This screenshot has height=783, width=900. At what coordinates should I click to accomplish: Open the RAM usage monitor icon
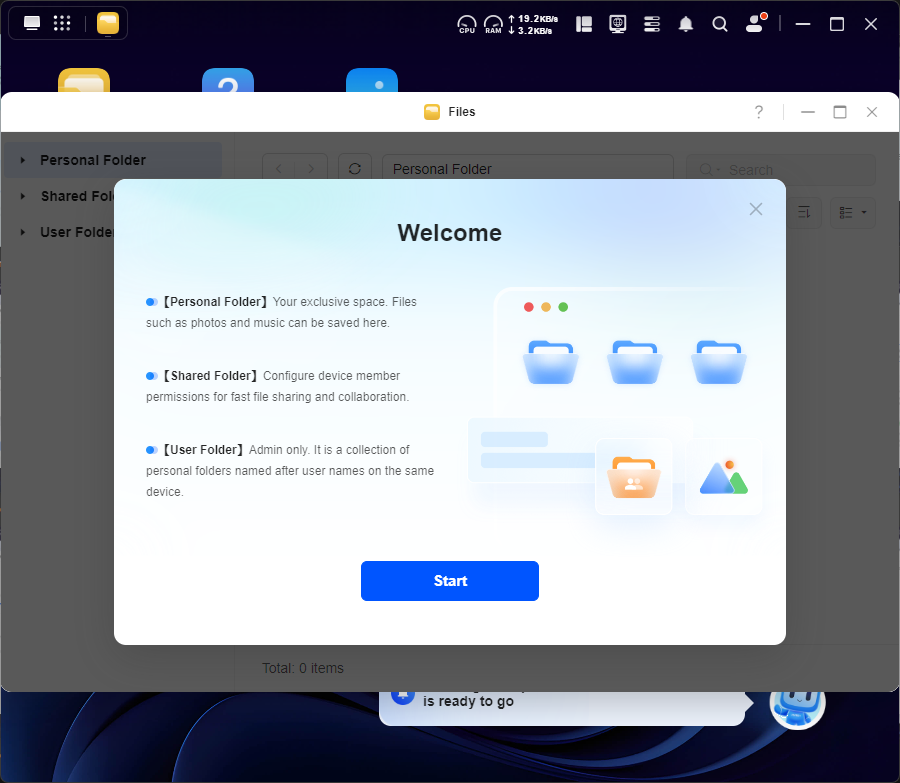(493, 24)
